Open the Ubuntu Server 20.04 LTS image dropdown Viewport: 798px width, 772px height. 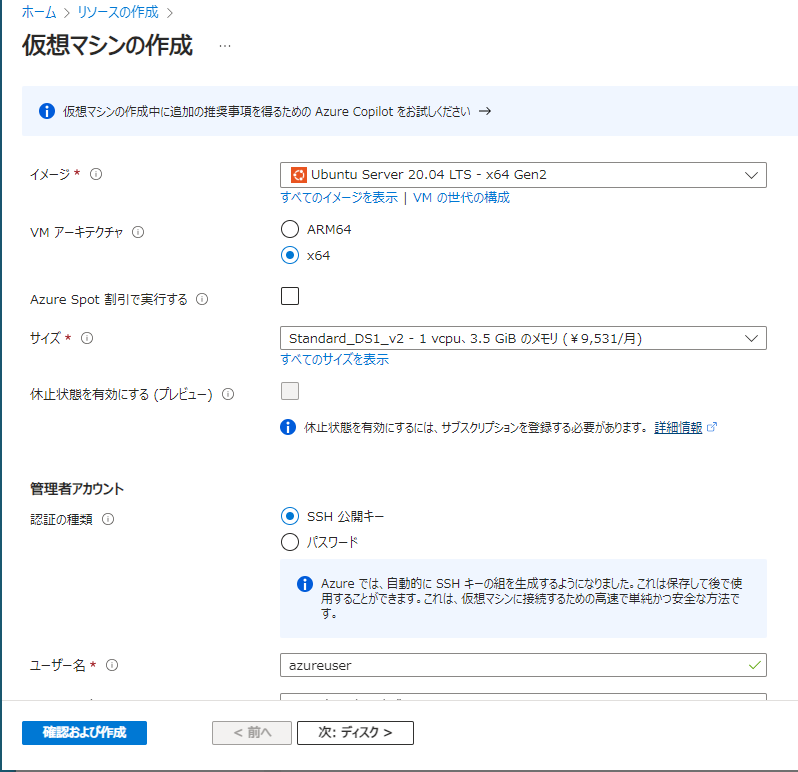523,175
